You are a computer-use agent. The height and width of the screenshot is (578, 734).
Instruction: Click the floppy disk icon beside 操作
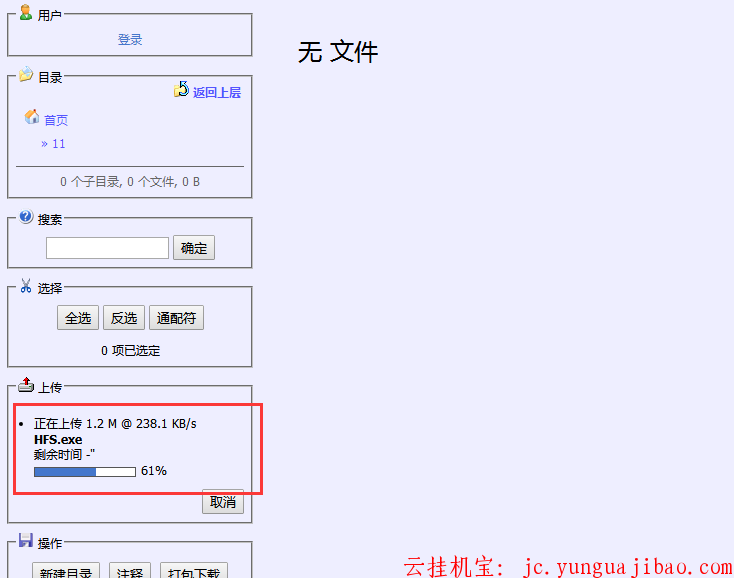pos(26,540)
